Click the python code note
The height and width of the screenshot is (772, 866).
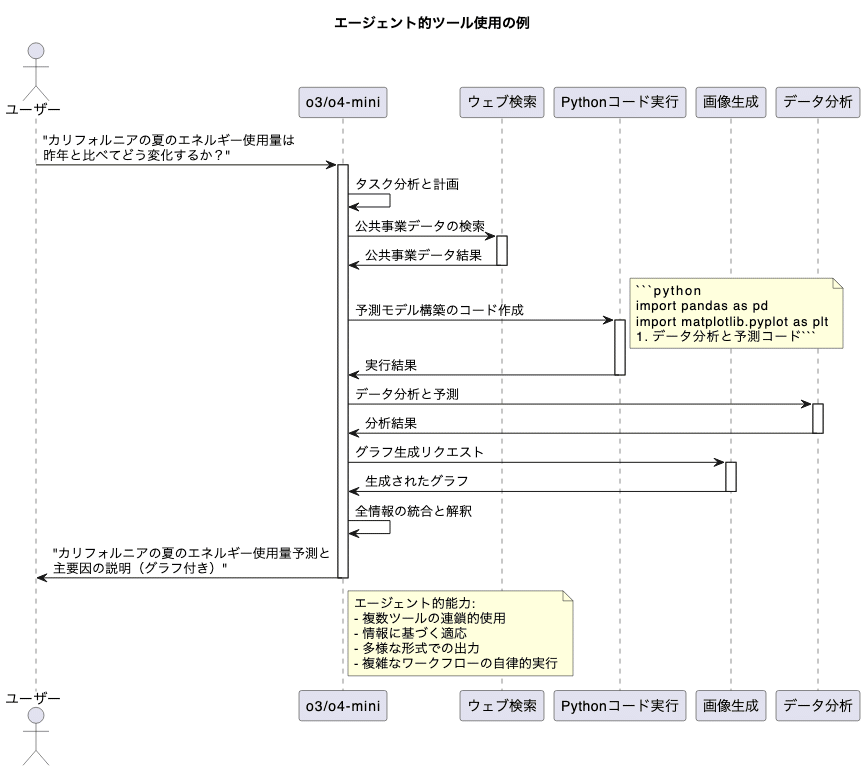tap(736, 314)
